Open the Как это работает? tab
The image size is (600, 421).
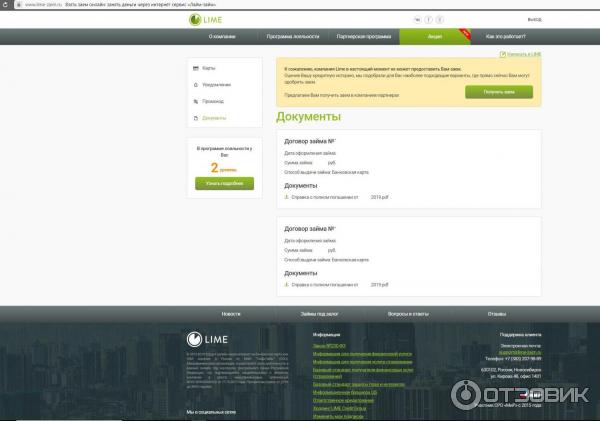point(505,36)
